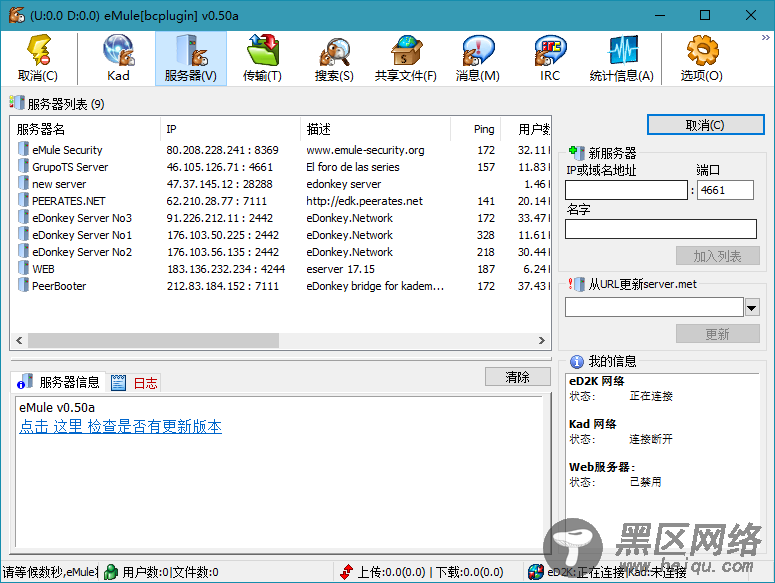Focus the IP或域名地址 input field
Image resolution: width=775 pixels, height=583 pixels.
click(x=626, y=190)
